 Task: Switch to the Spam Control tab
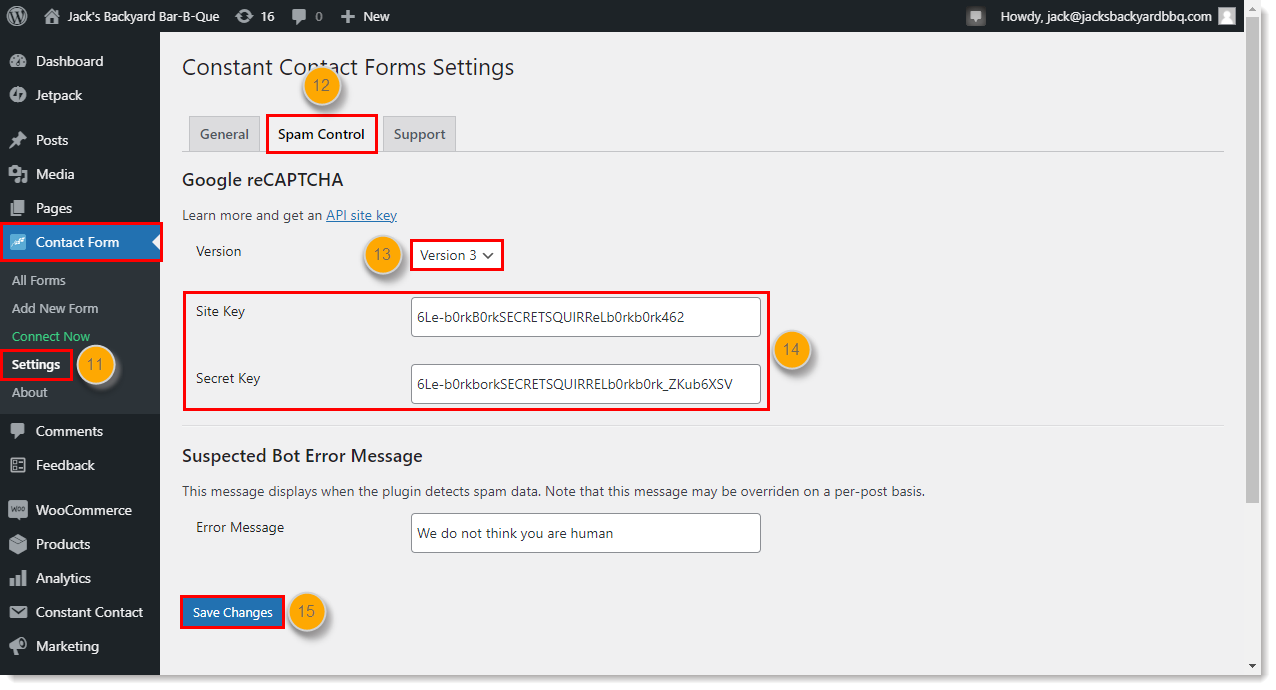pos(321,134)
